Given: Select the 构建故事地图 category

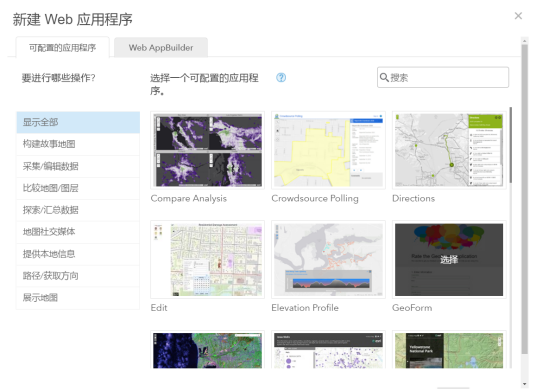Looking at the screenshot, I should 78,144.
